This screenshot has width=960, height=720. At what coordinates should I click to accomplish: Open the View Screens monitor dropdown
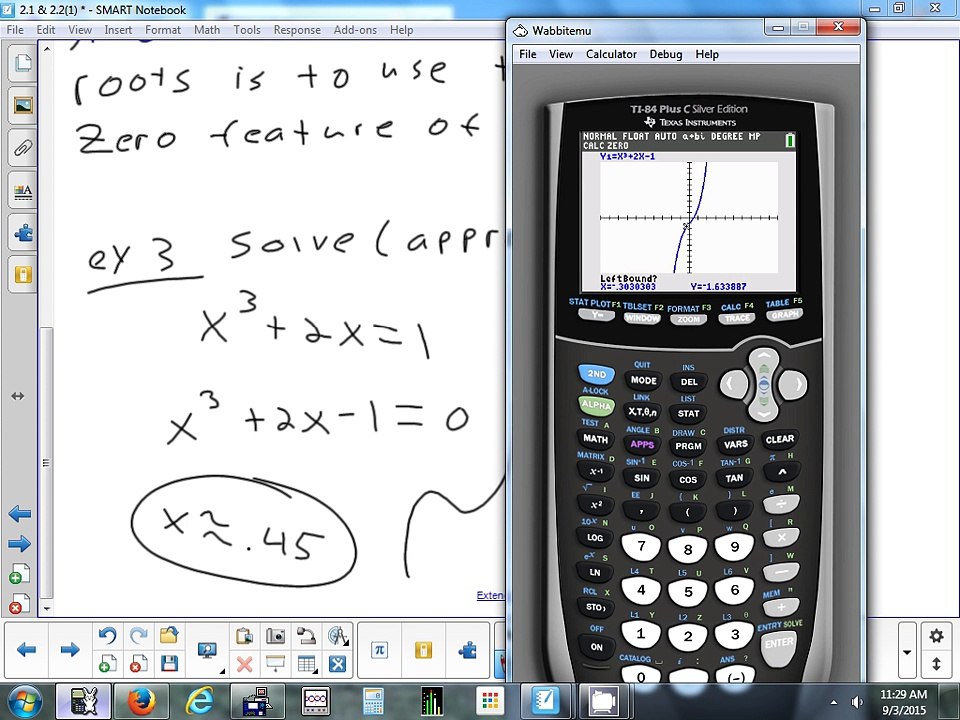208,651
